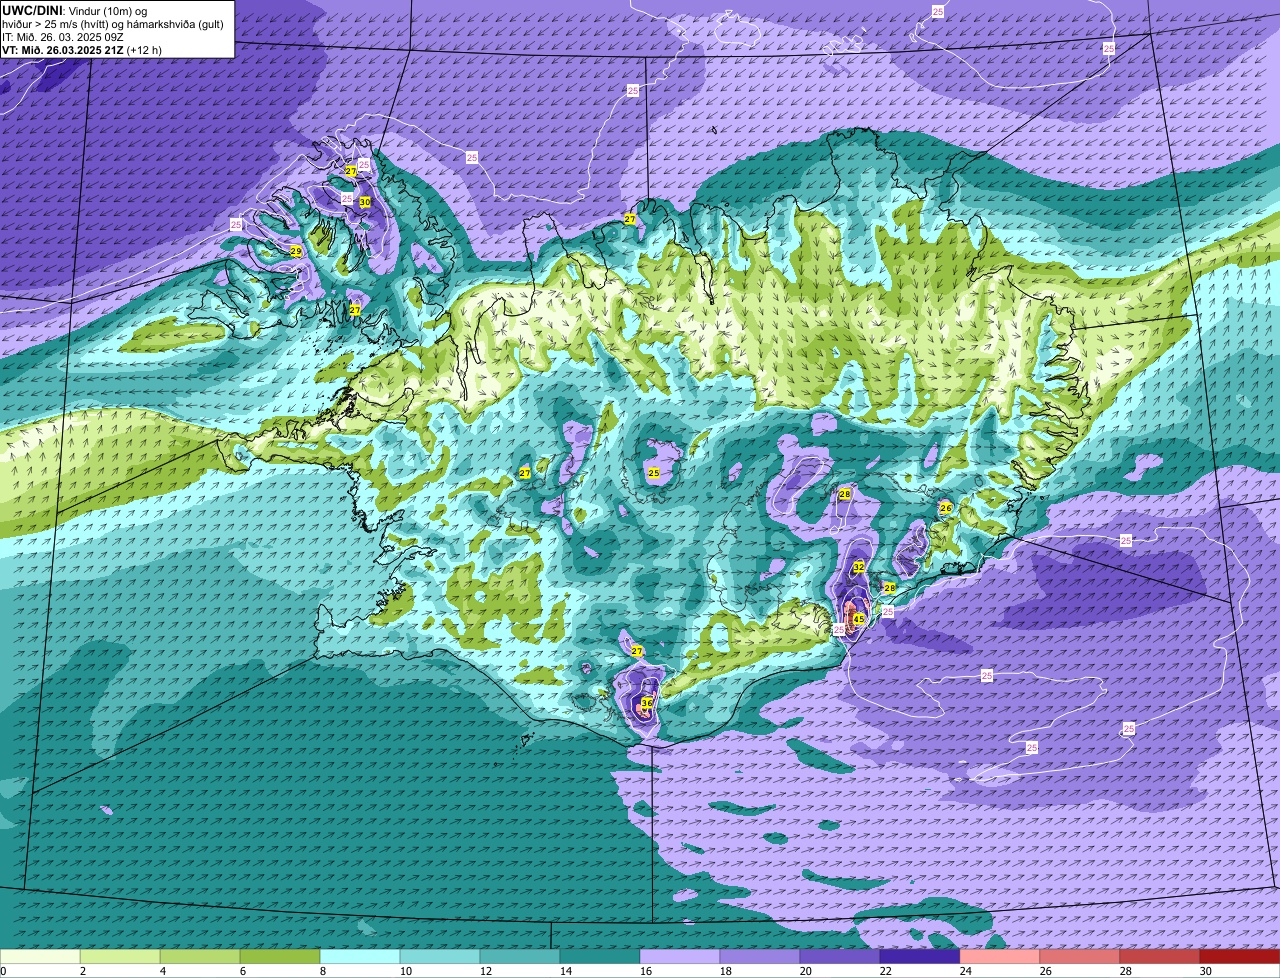
Task: Click the tick value 8 on the color scale
Action: pos(323,971)
